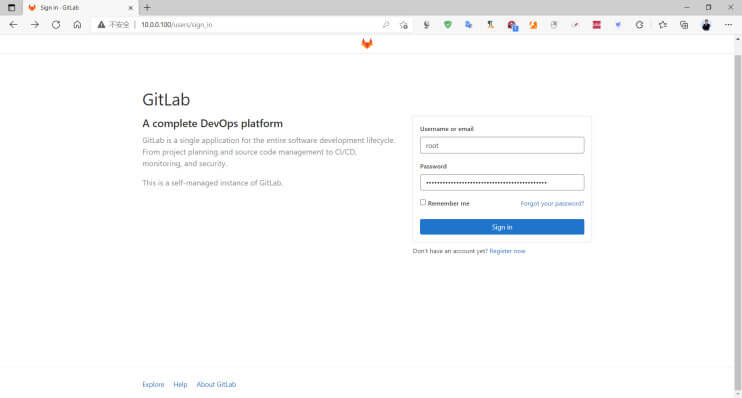Open the green shield adblock extension
The image size is (742, 398).
[x=448, y=25]
